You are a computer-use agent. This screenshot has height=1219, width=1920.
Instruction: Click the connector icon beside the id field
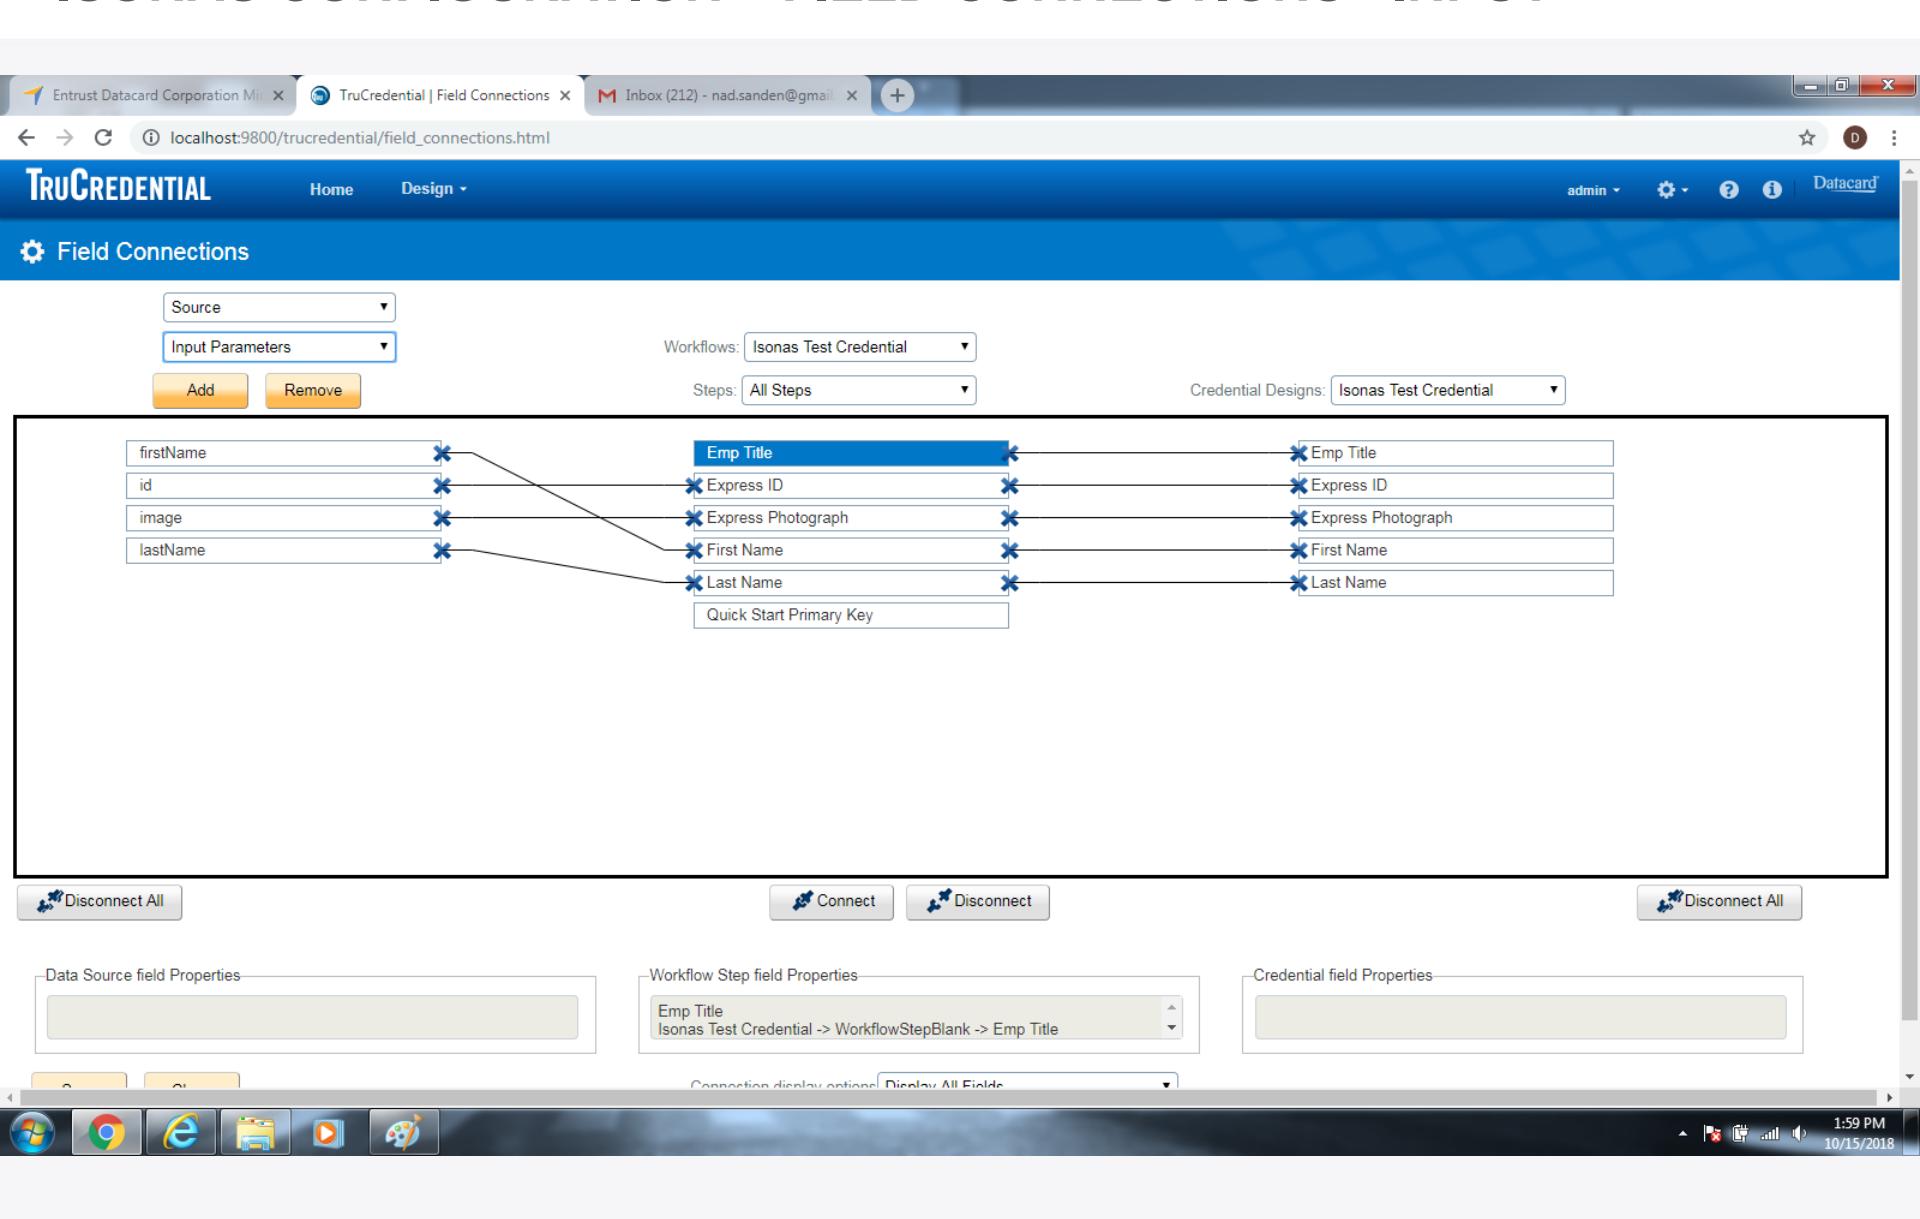pyautogui.click(x=442, y=486)
